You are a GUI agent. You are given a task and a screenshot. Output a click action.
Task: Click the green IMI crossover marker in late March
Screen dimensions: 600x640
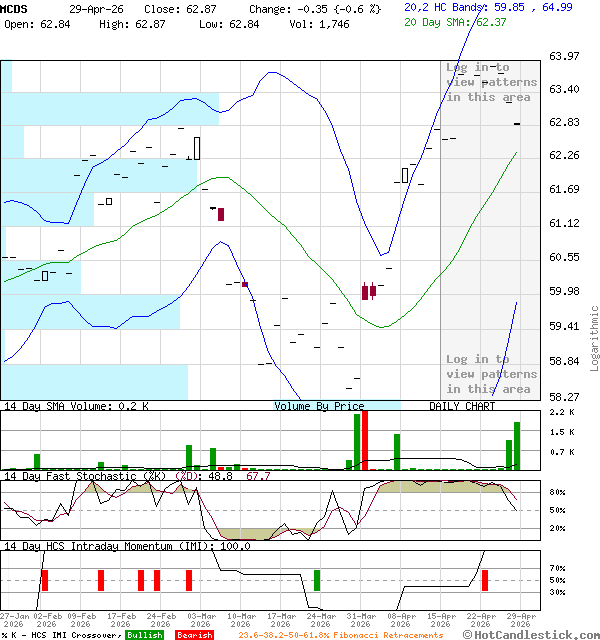click(x=317, y=579)
